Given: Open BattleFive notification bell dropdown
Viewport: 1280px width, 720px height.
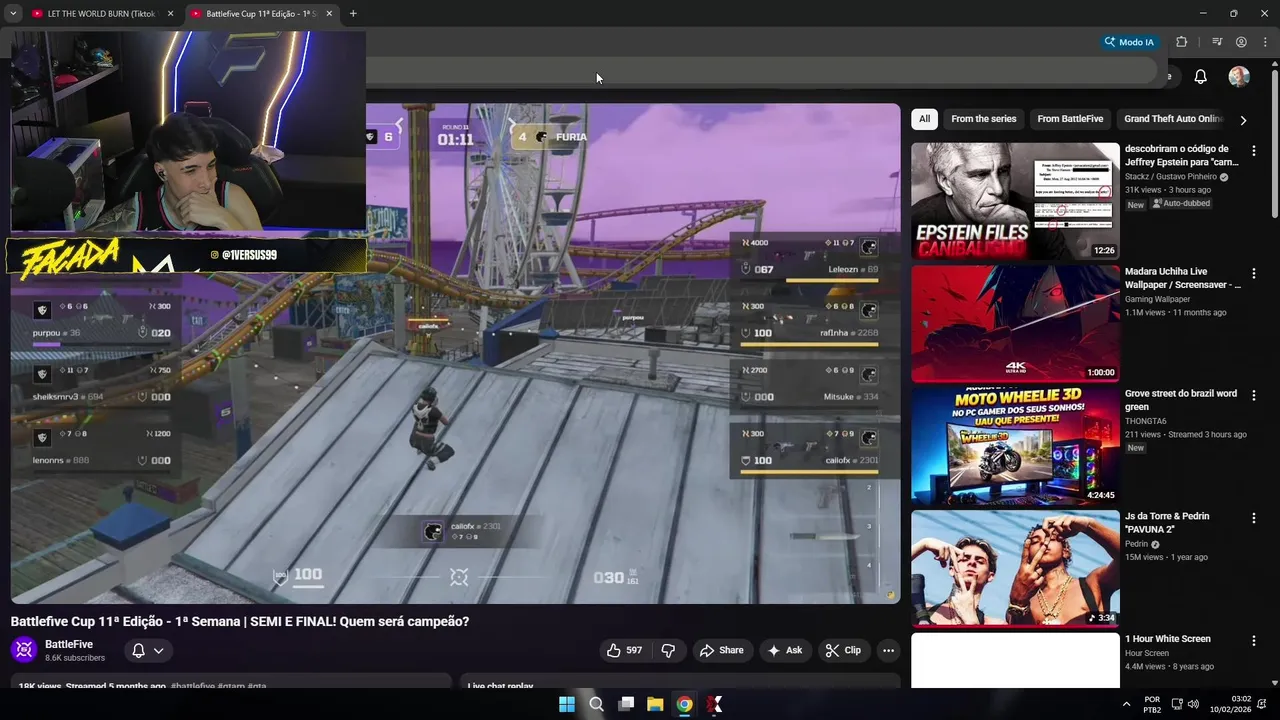Looking at the screenshot, I should pos(148,650).
